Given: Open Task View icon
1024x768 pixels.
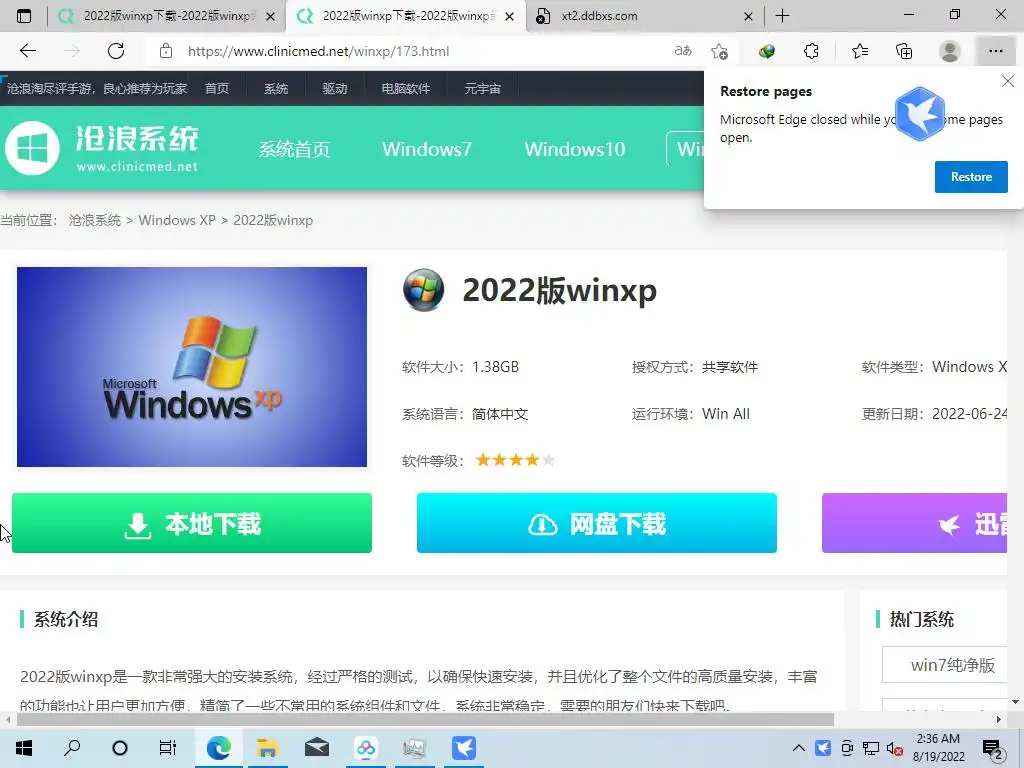Looking at the screenshot, I should point(168,748).
